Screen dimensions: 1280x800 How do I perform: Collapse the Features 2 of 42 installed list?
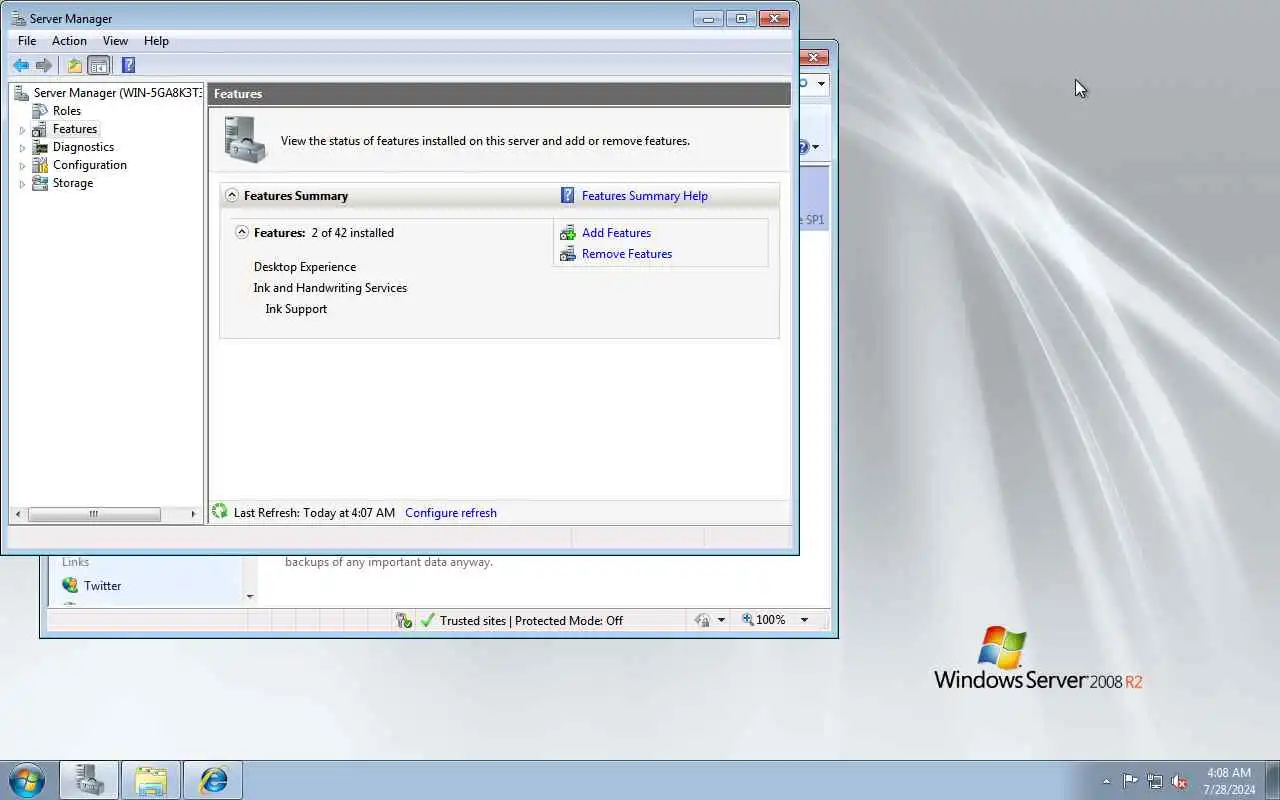pyautogui.click(x=241, y=232)
